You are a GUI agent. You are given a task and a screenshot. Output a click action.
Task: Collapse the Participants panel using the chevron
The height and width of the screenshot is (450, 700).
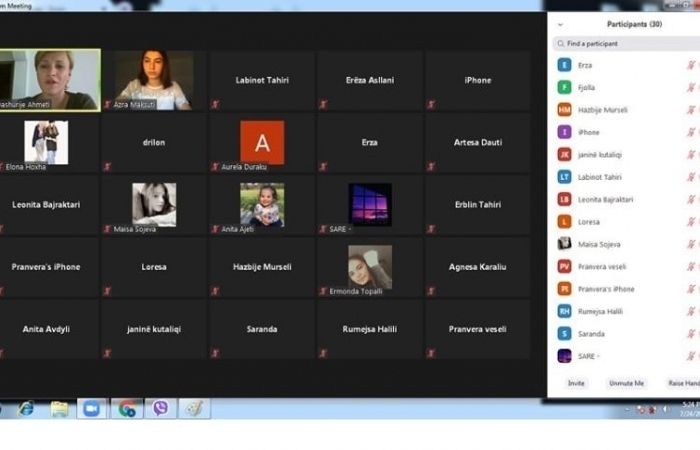tap(560, 24)
